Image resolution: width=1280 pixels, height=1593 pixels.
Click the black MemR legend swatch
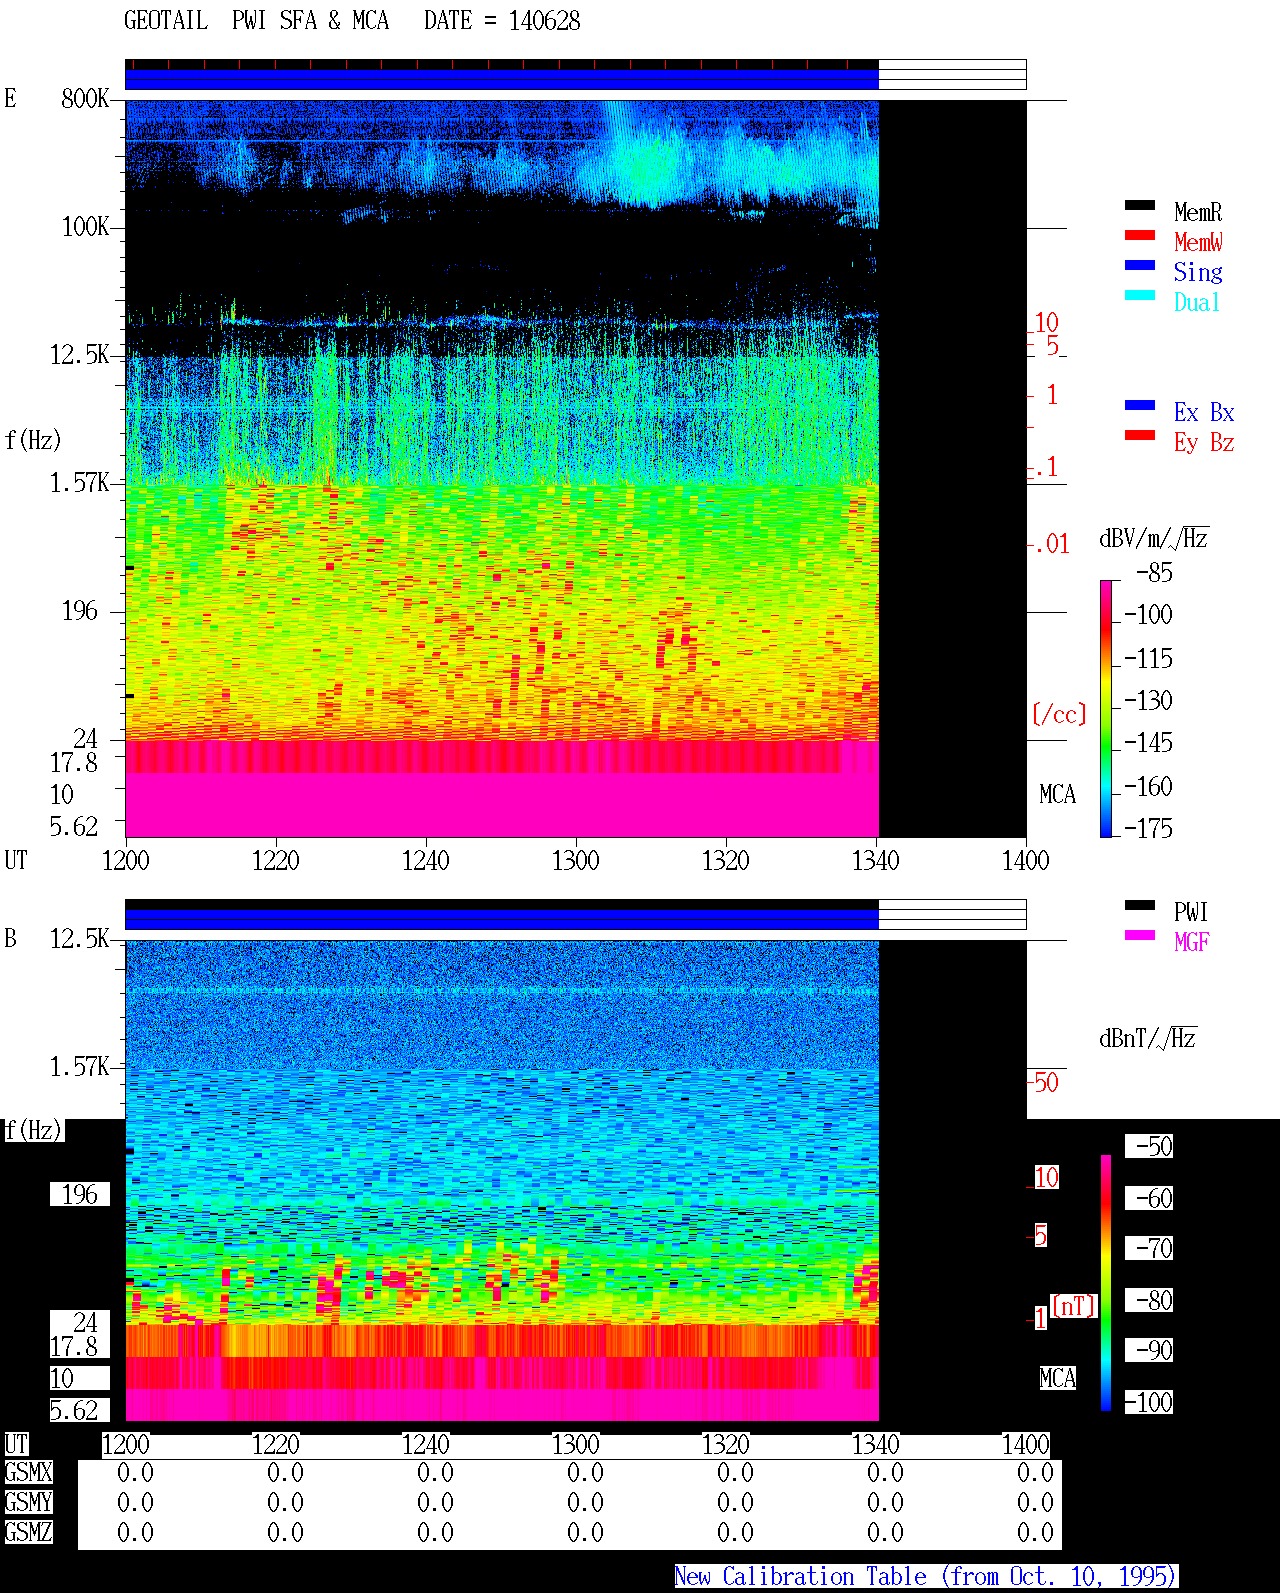point(1140,205)
